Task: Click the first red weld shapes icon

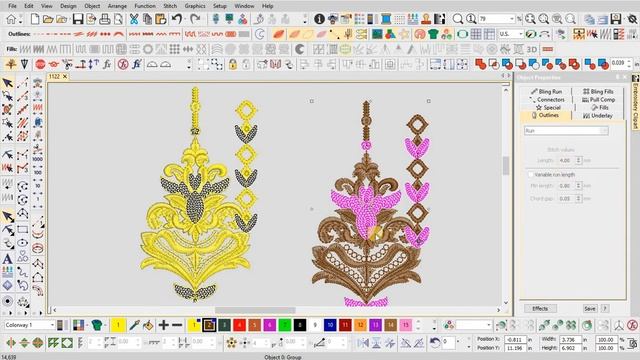Action: tap(480, 64)
